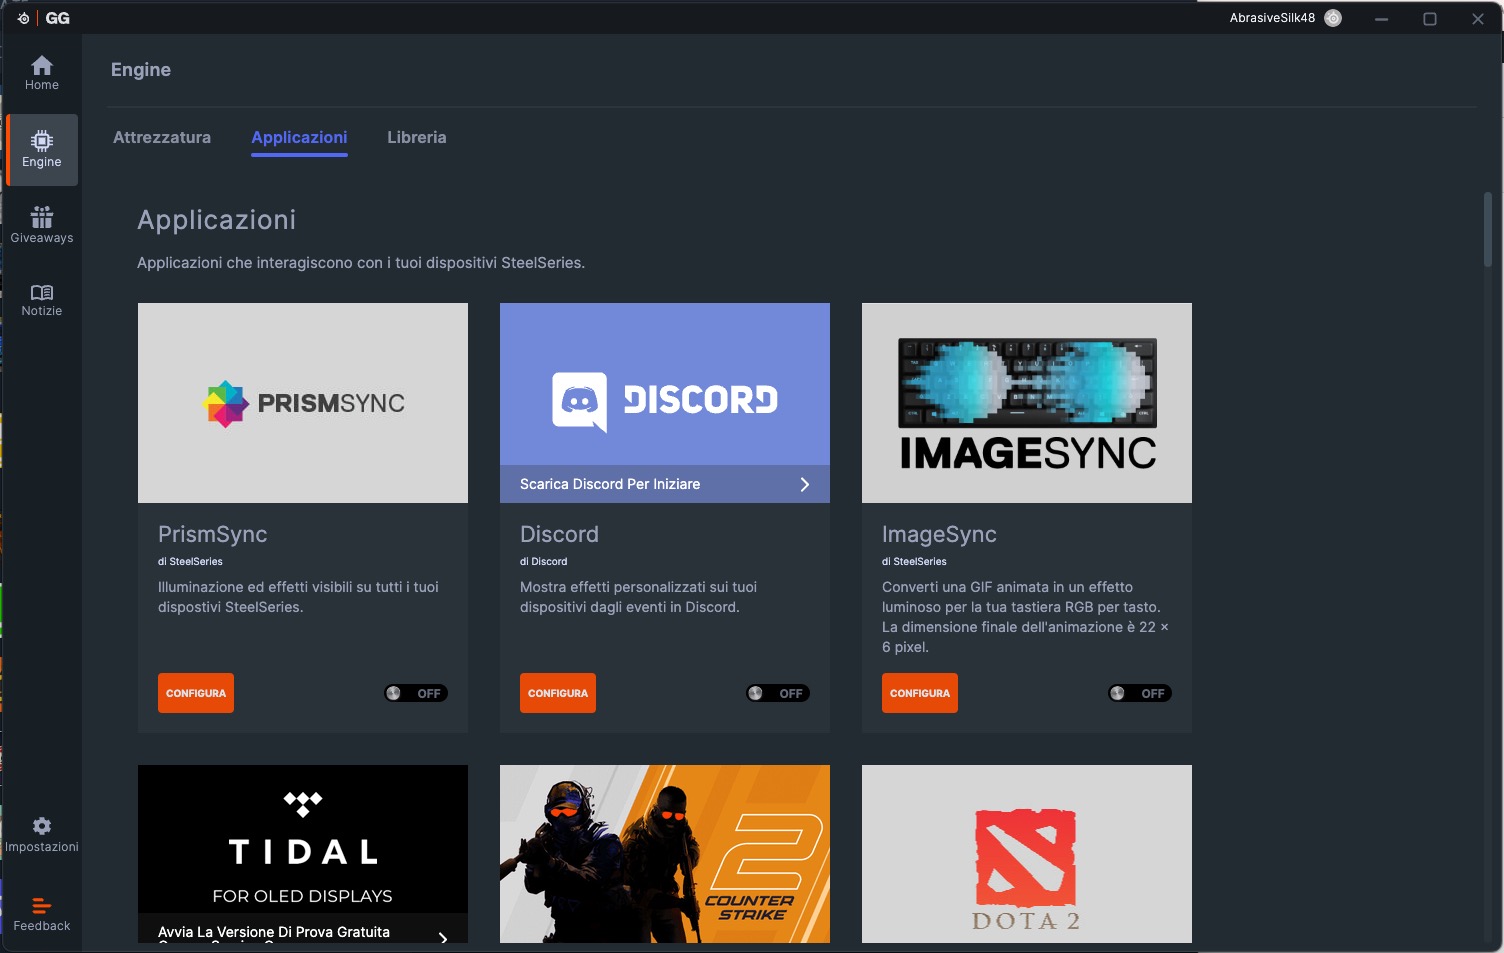Switch to the Attrezzatura tab
The height and width of the screenshot is (953, 1504).
click(x=162, y=137)
